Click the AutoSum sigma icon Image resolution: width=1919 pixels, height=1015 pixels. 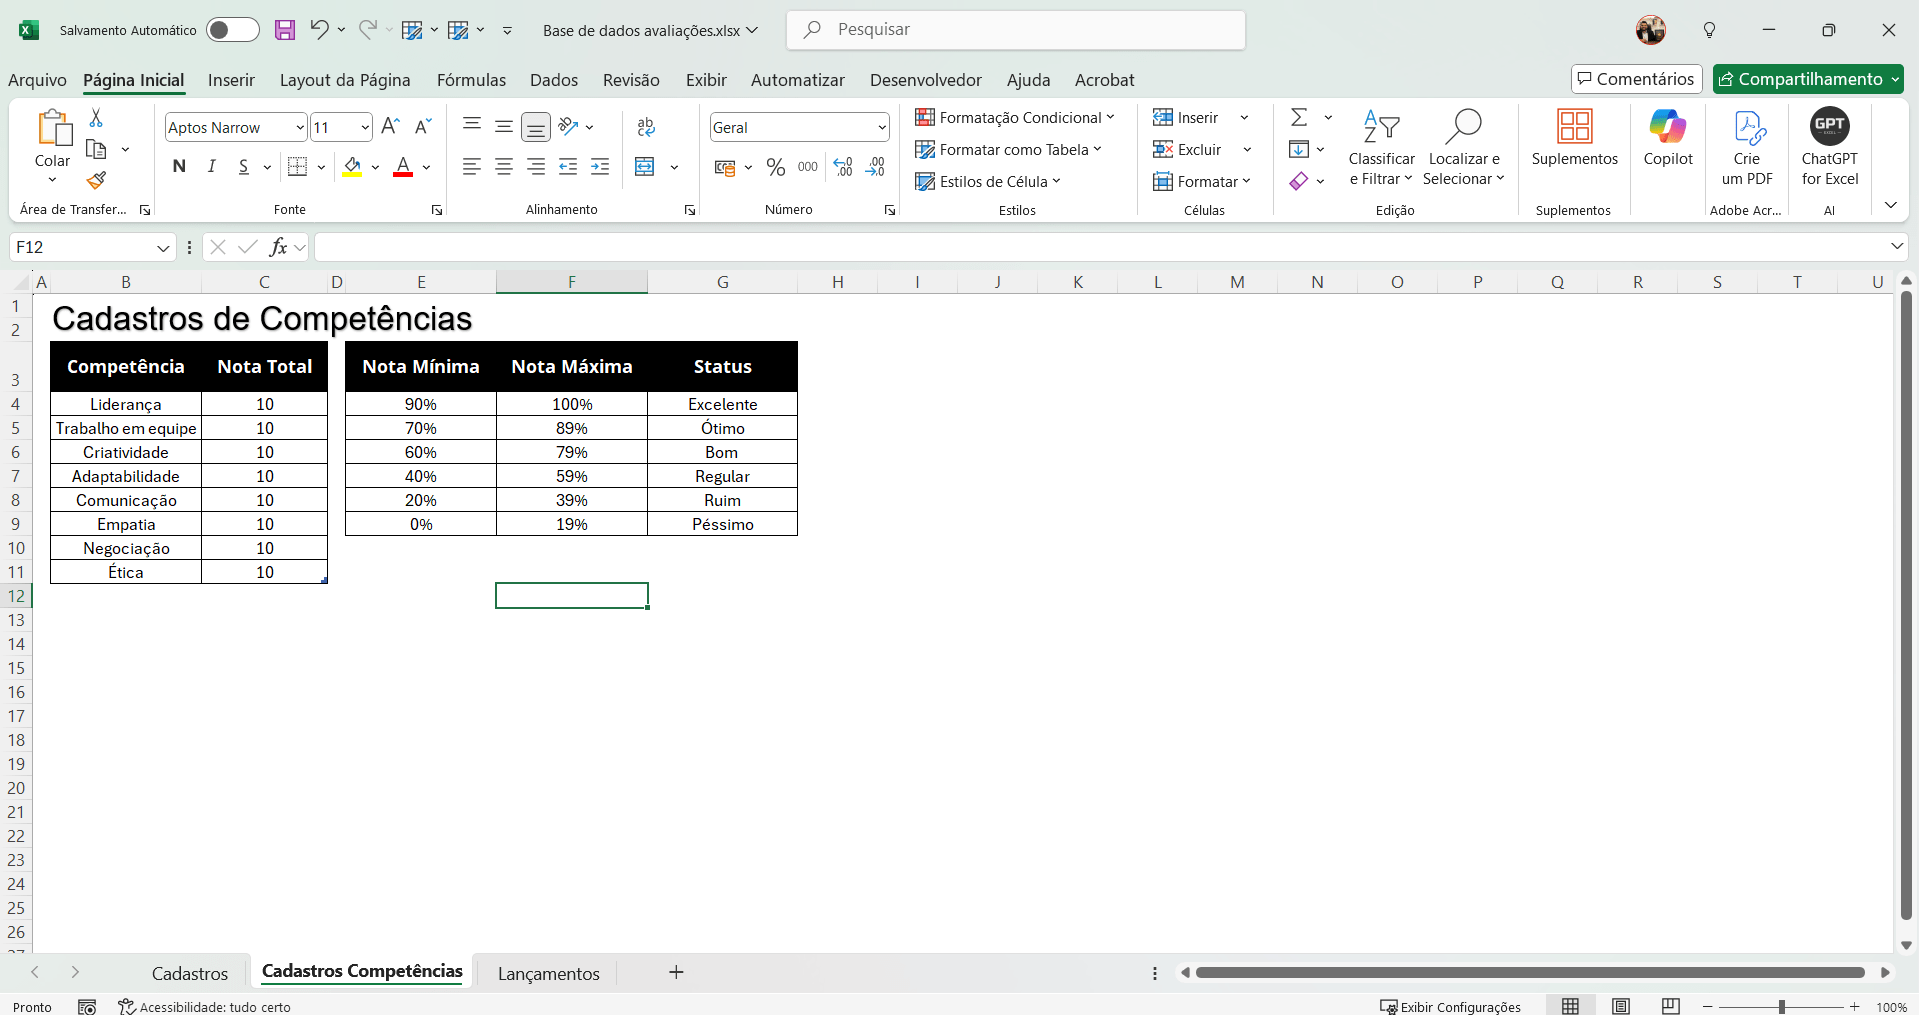pos(1299,118)
